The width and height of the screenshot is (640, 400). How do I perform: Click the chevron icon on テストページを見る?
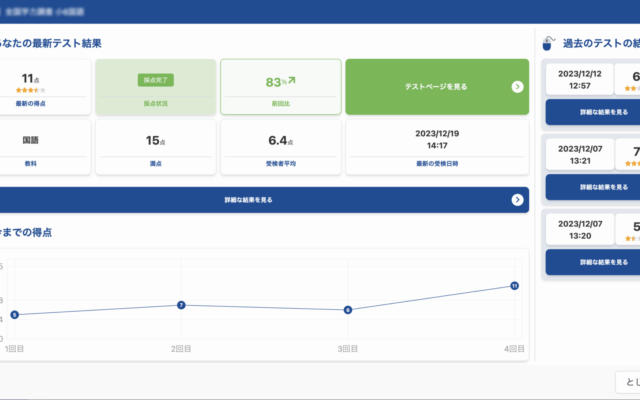point(517,87)
